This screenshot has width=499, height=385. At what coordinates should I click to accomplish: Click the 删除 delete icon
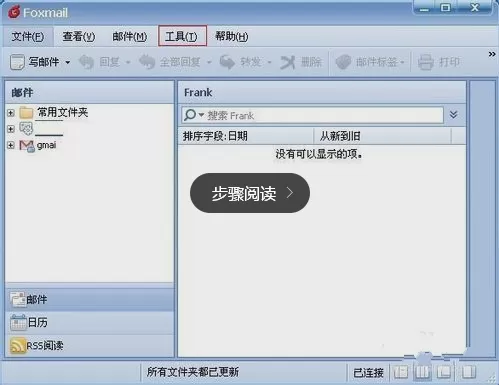pos(288,62)
